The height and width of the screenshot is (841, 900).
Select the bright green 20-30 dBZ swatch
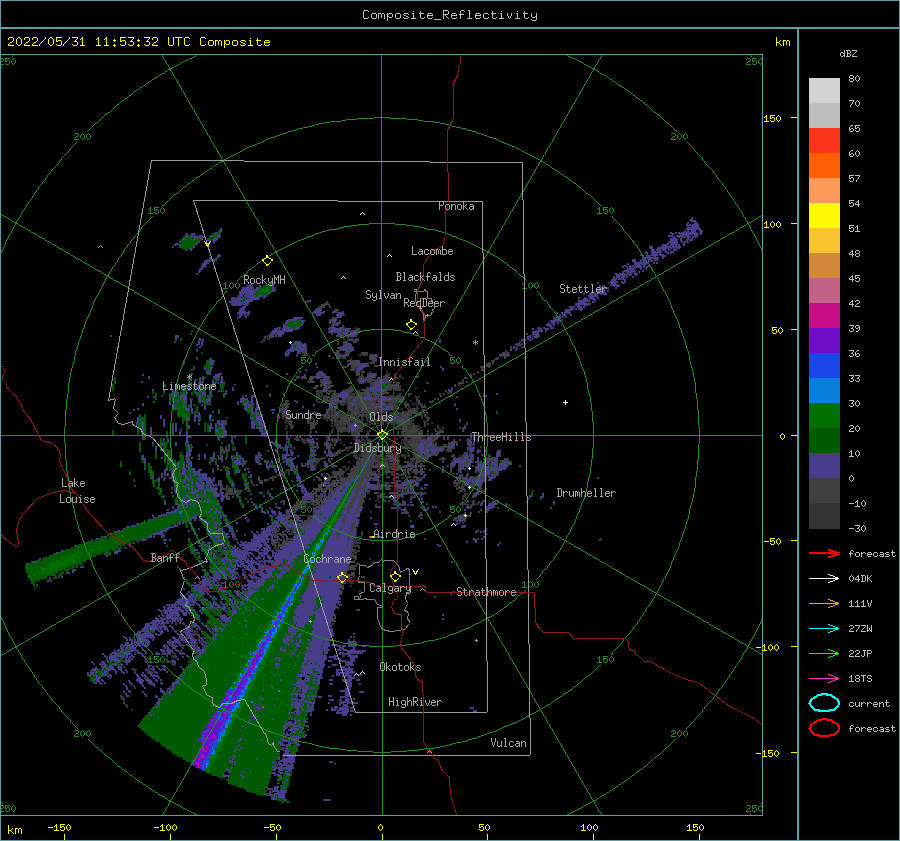pyautogui.click(x=824, y=416)
